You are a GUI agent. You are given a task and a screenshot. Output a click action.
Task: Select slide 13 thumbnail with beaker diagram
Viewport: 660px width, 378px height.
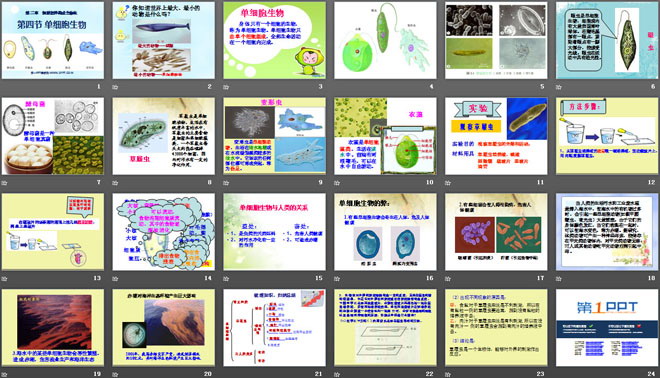click(53, 232)
